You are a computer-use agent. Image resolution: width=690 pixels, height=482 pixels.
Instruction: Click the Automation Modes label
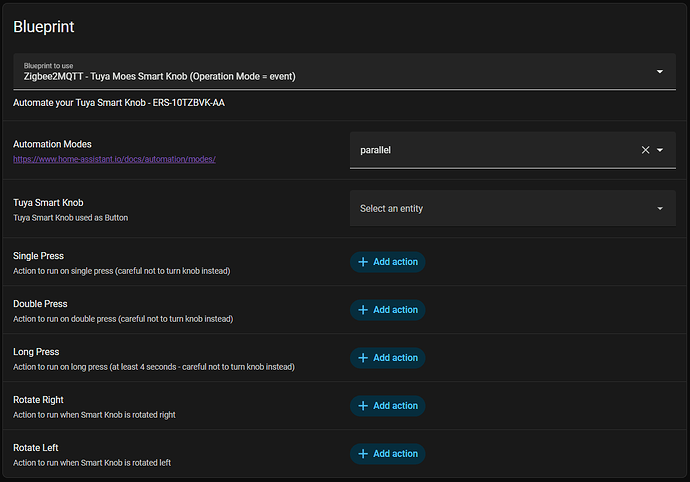click(52, 144)
